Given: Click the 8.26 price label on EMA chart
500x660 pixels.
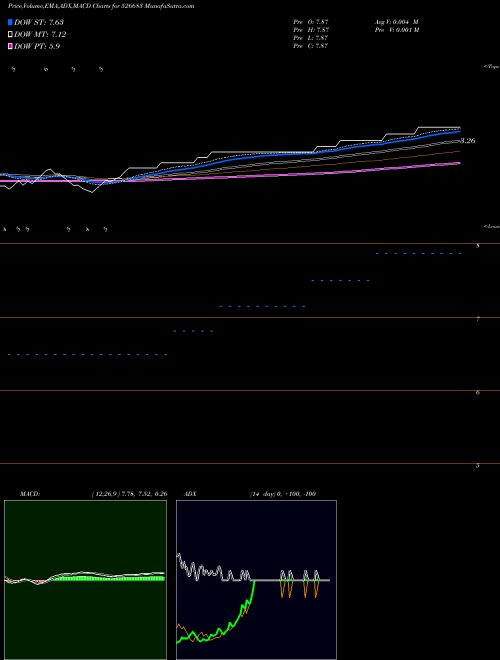Looking at the screenshot, I should 467,141.
